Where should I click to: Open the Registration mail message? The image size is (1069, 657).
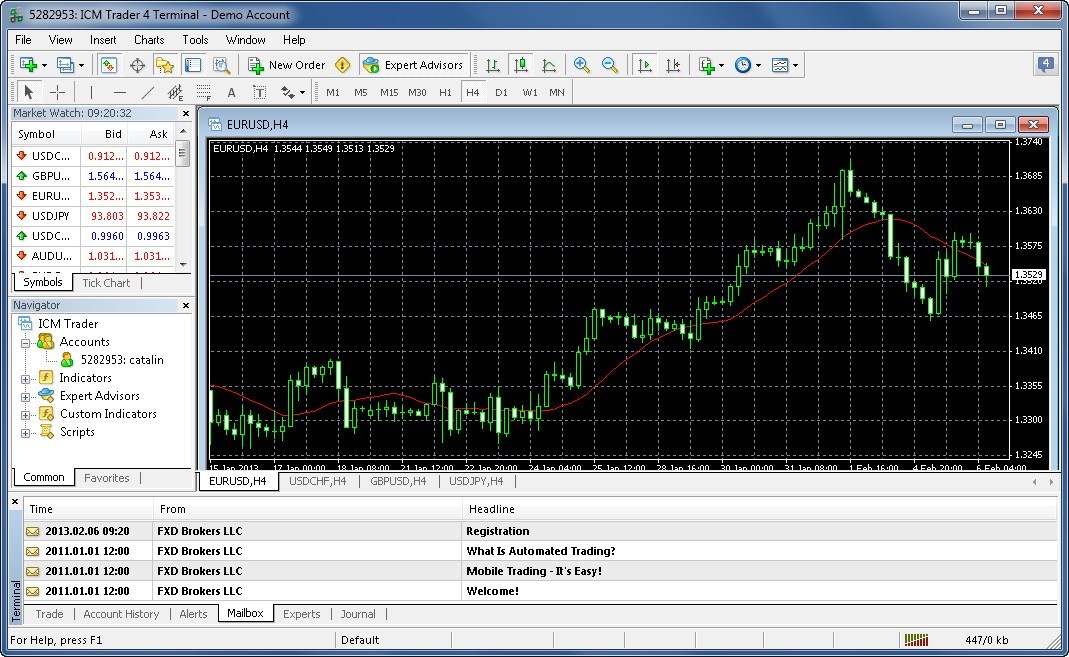pyautogui.click(x=497, y=531)
